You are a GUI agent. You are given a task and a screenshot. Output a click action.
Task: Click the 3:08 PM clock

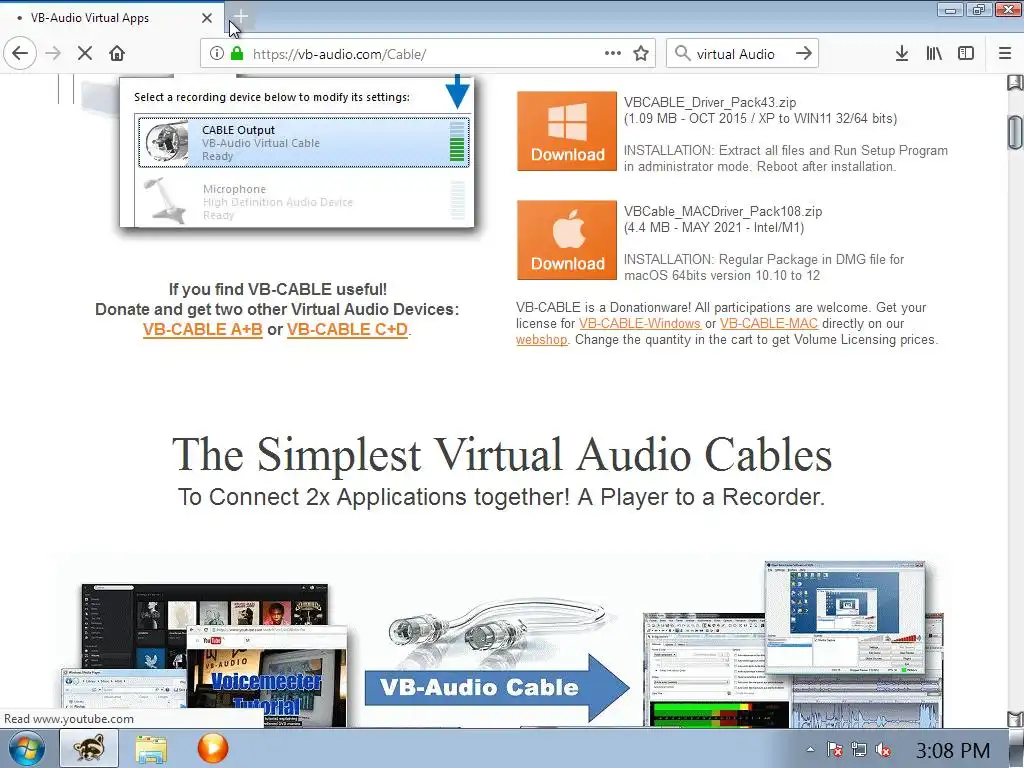point(953,750)
